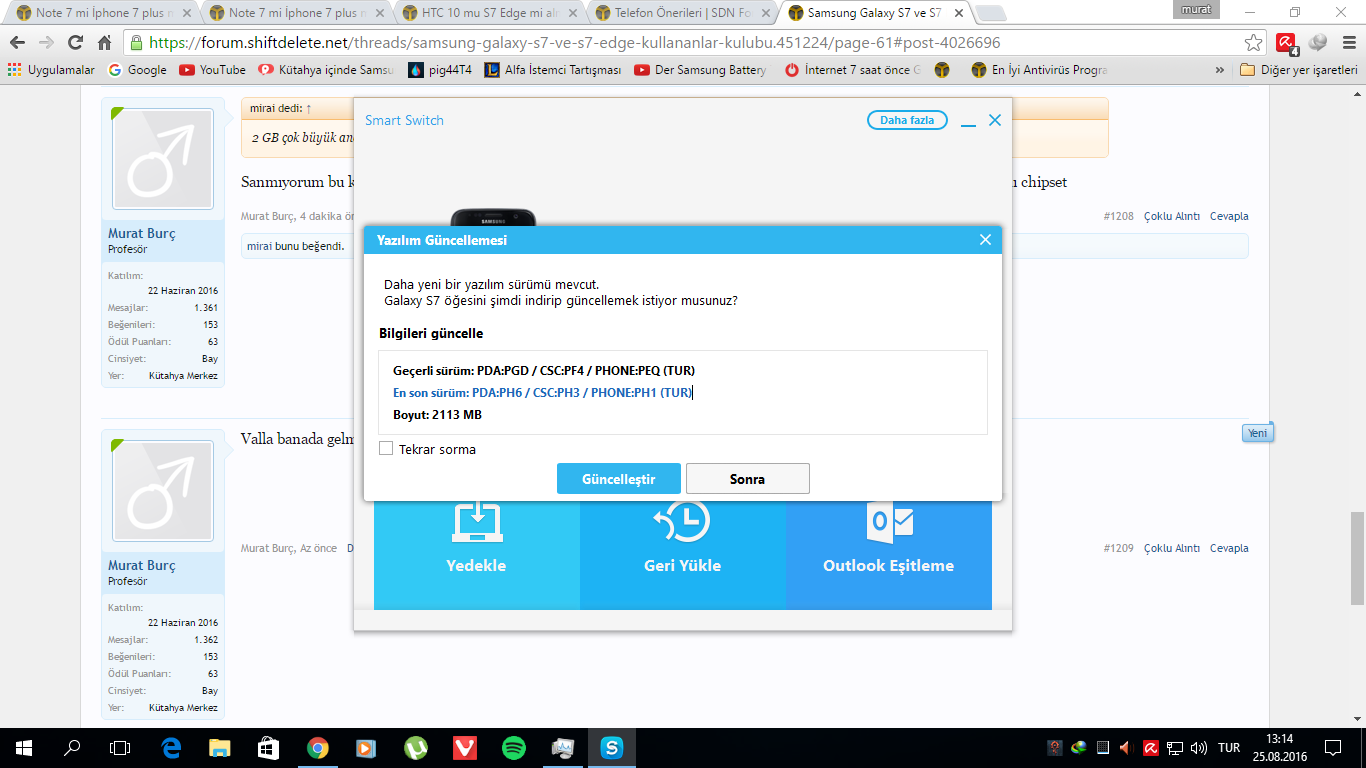Viewport: 1366px width, 768px height.
Task: Open a new Chrome tab
Action: point(990,13)
